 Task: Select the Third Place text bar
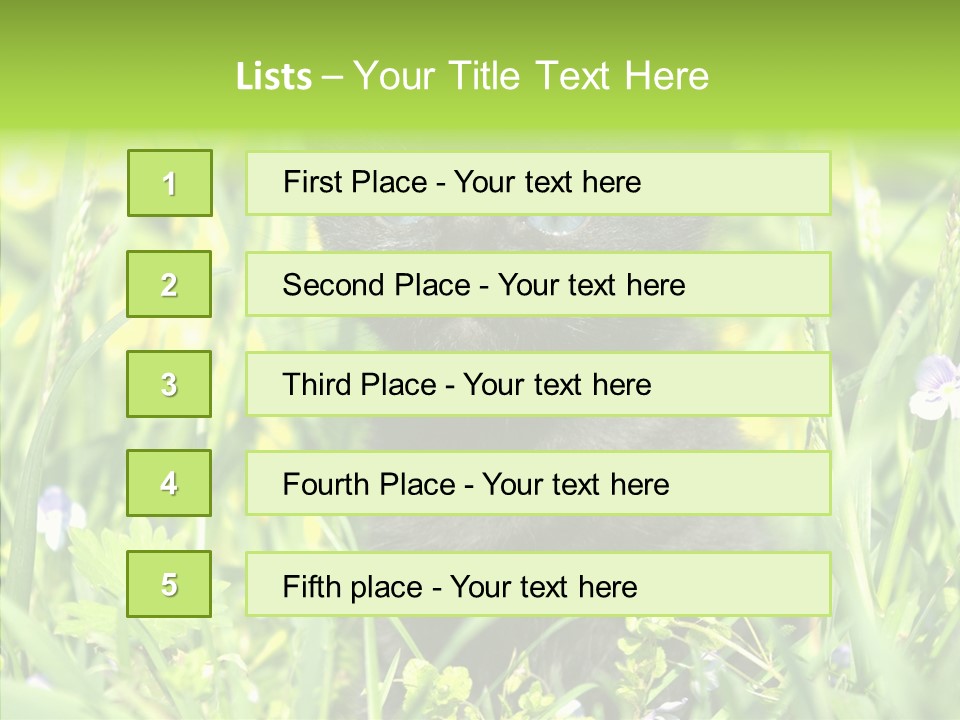(x=538, y=384)
